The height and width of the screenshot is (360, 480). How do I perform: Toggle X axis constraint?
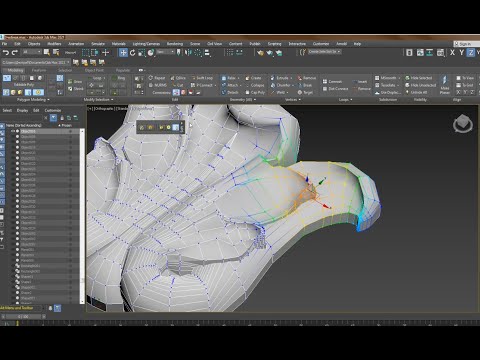point(452,52)
